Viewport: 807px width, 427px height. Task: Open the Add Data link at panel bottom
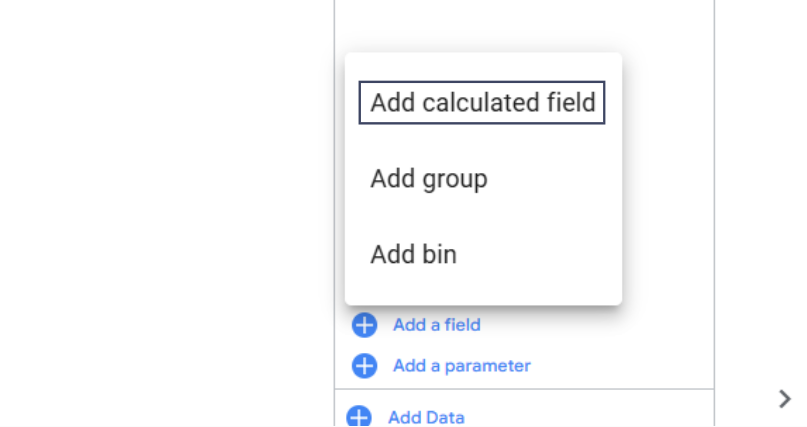[426, 418]
